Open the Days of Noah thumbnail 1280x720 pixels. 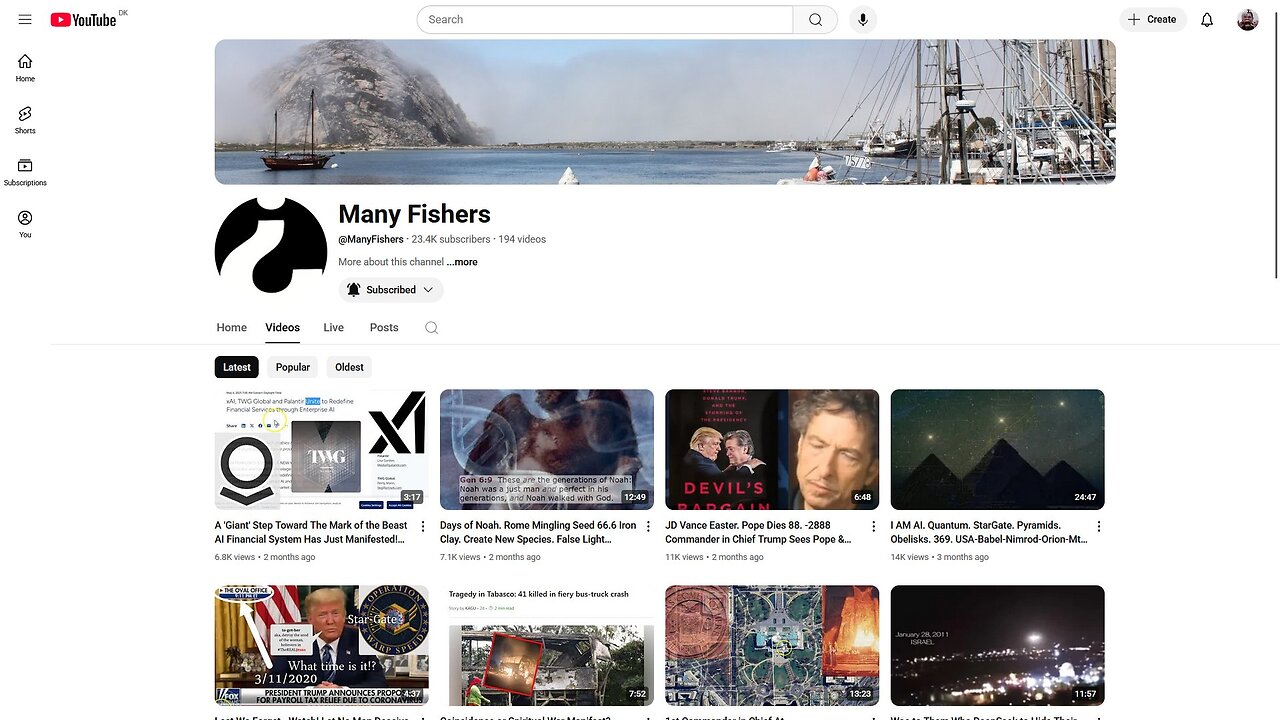[547, 449]
